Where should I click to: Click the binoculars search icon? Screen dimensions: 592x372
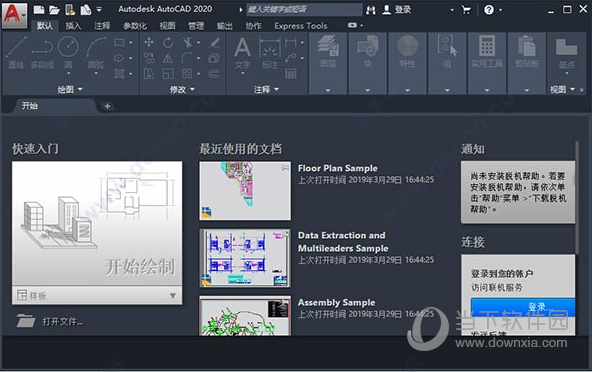[371, 10]
